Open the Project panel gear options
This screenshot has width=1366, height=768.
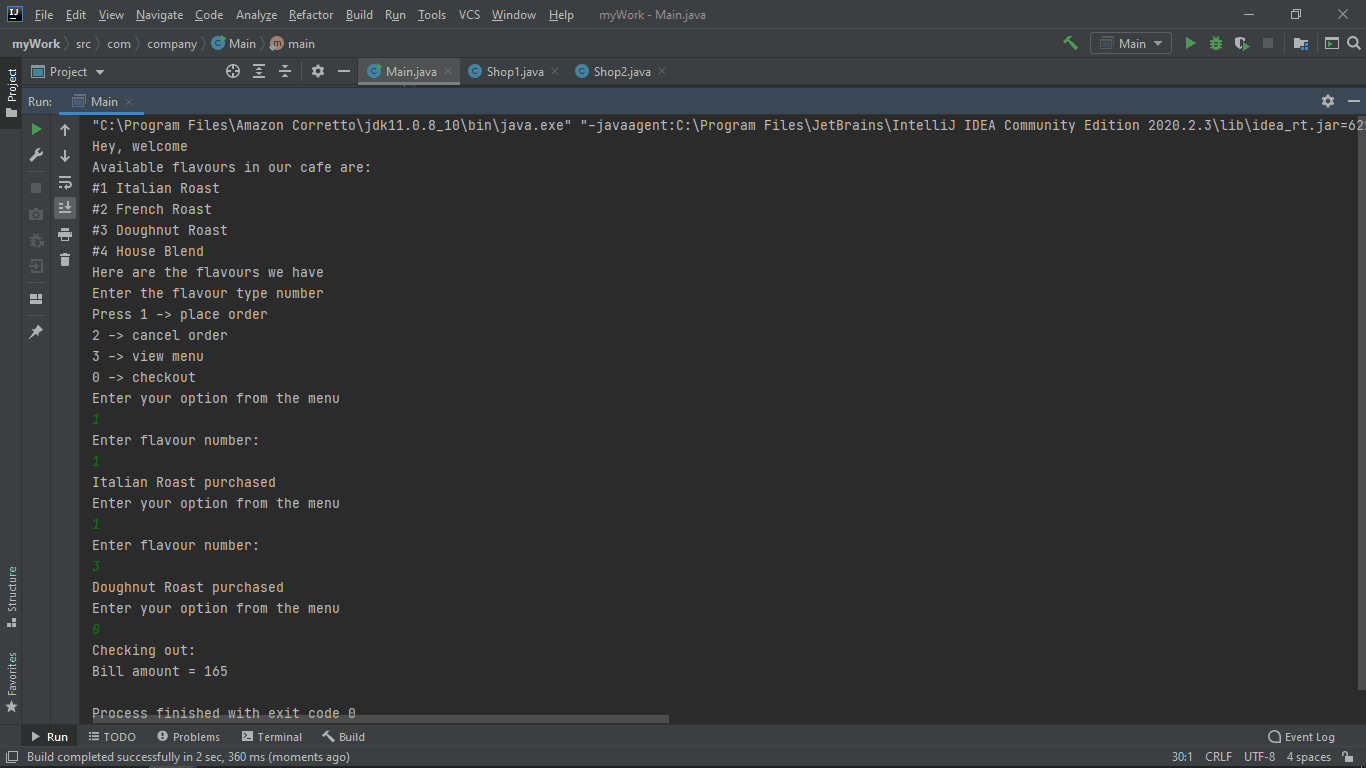point(318,71)
